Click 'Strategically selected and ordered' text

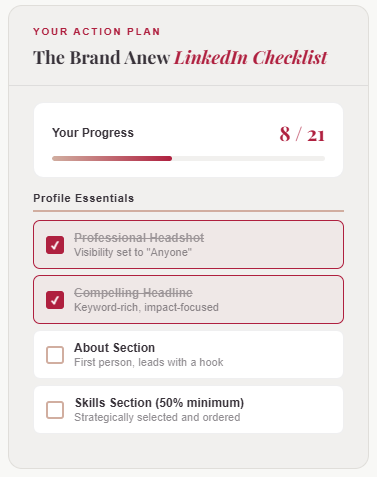(x=157, y=417)
